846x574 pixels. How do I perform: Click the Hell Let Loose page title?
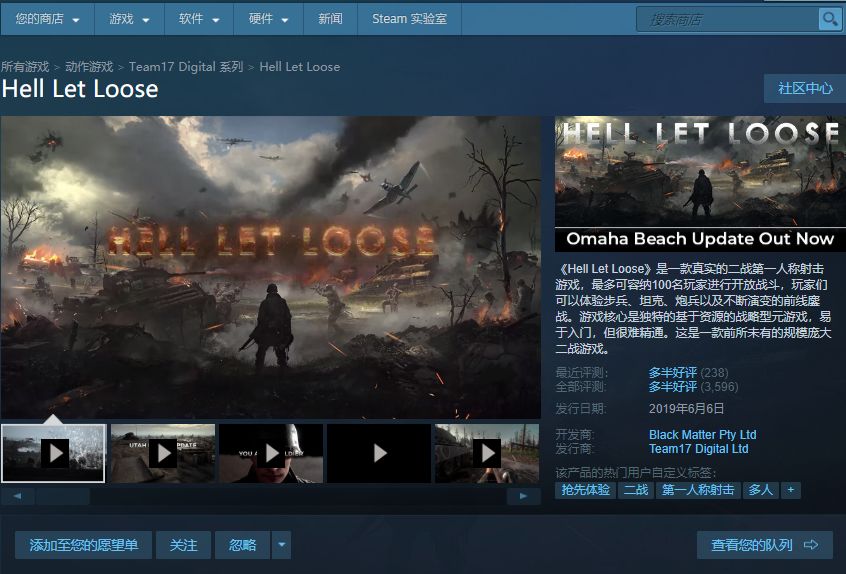80,89
